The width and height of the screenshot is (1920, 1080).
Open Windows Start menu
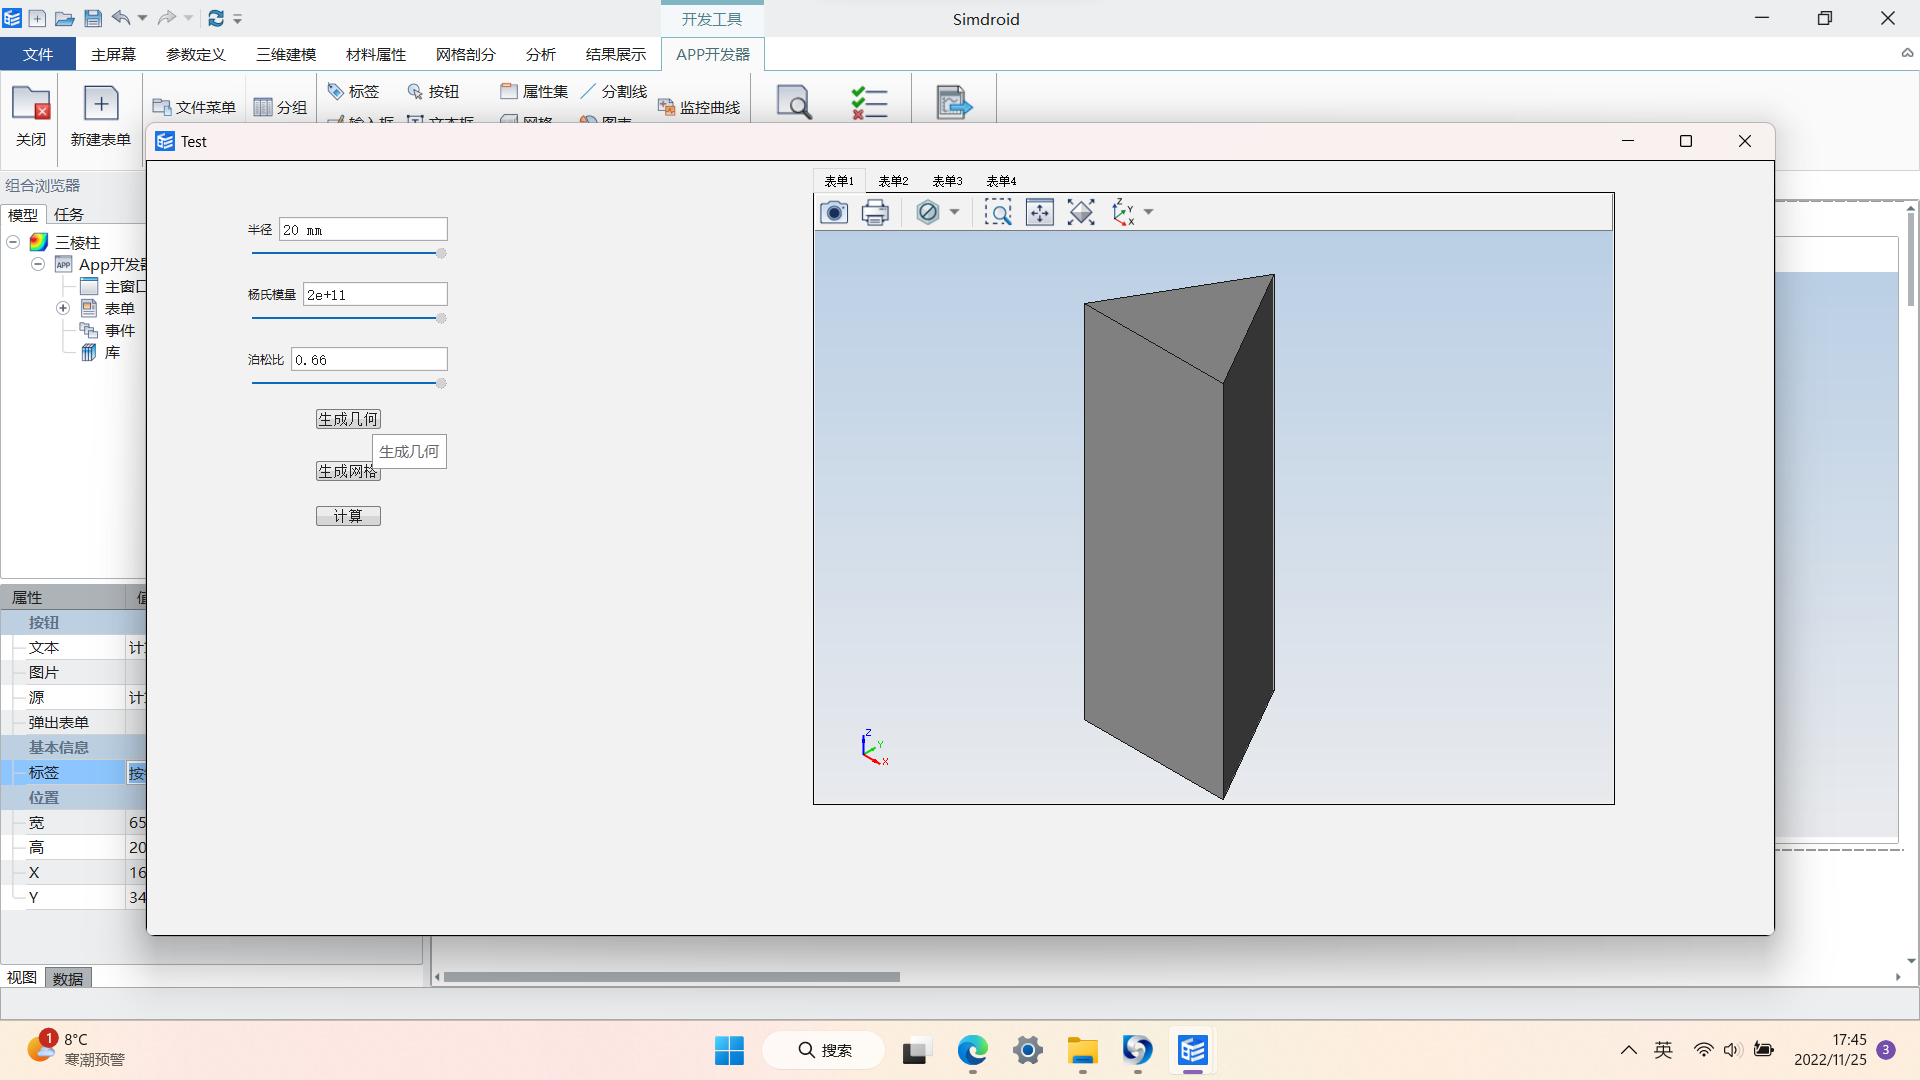(x=729, y=1050)
